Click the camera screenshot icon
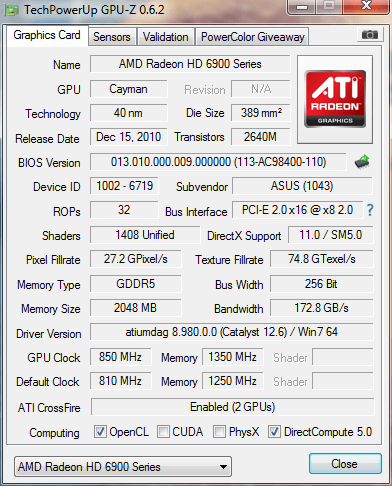This screenshot has height=486, width=392. pyautogui.click(x=370, y=35)
